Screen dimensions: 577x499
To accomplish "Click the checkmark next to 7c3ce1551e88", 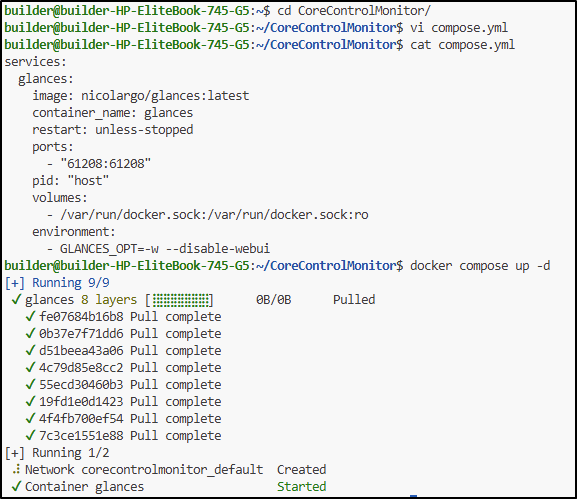I will (31, 435).
